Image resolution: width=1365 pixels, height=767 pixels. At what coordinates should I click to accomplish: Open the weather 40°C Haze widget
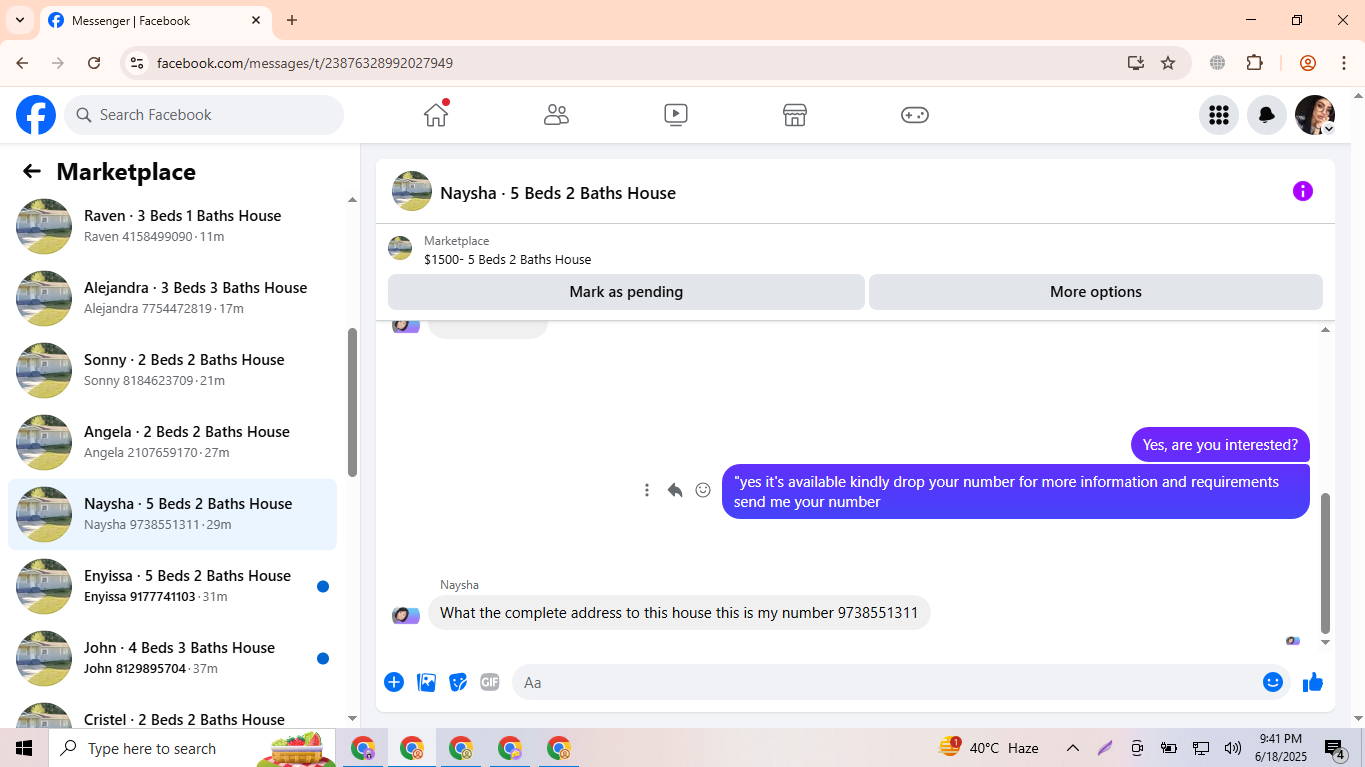pos(988,748)
